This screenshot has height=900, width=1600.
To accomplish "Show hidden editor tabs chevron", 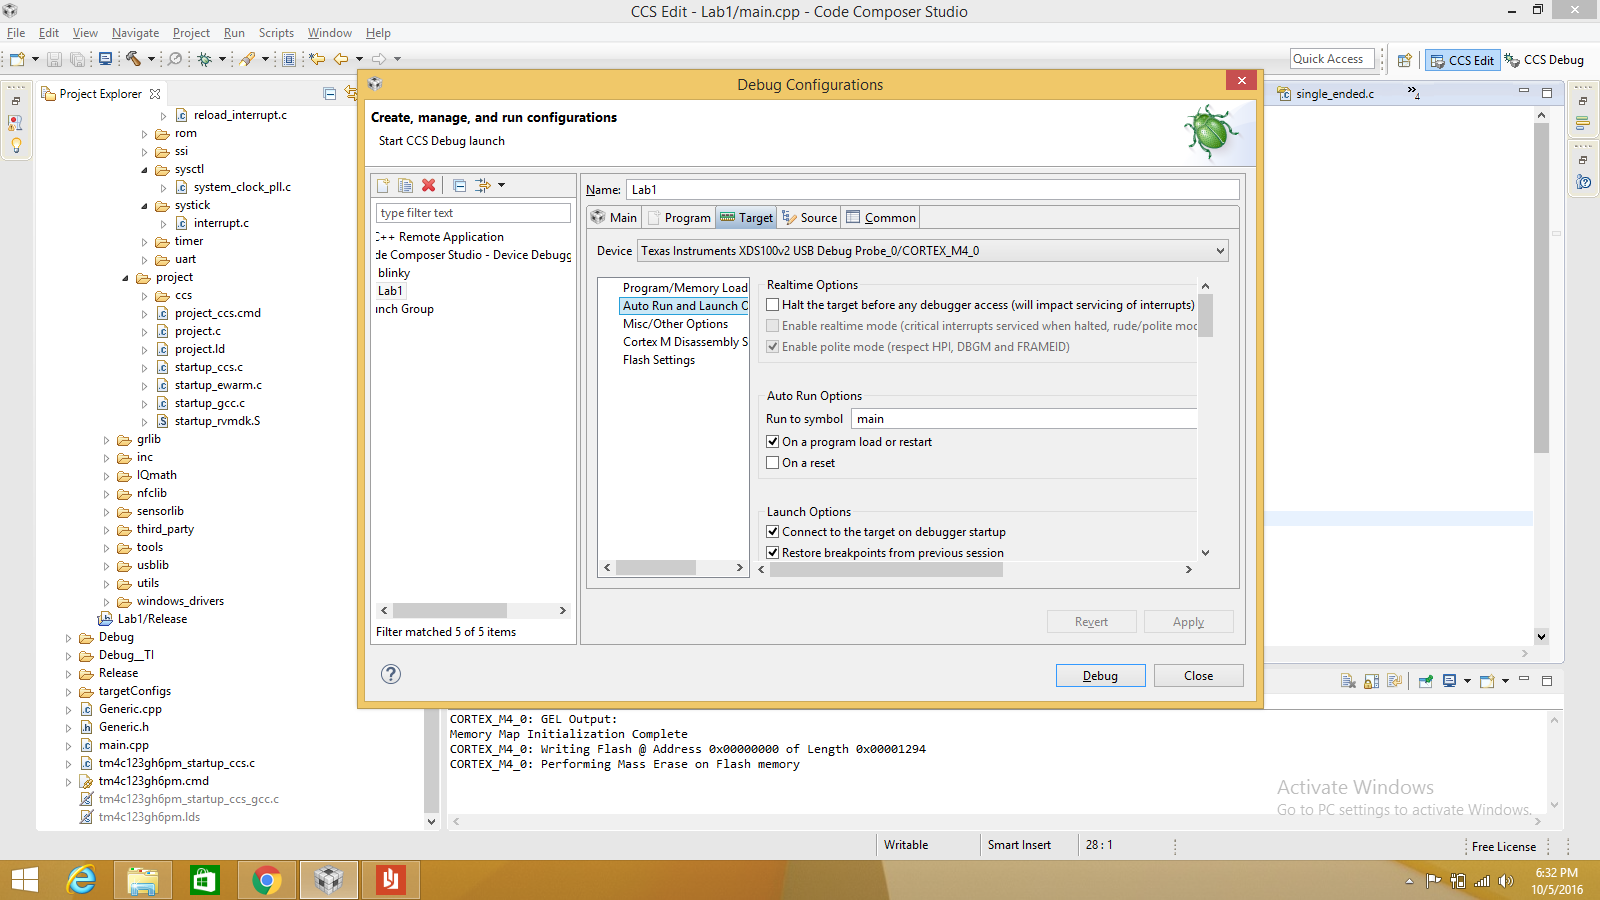I will coord(1414,93).
